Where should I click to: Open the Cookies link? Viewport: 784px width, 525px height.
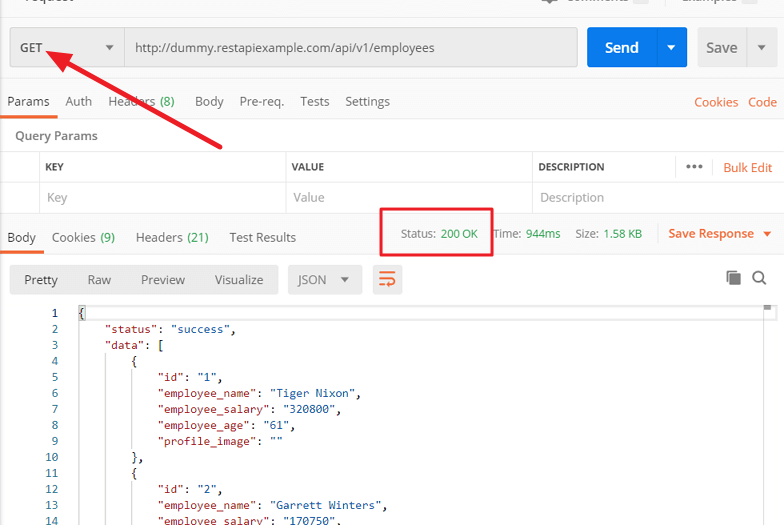pyautogui.click(x=716, y=102)
